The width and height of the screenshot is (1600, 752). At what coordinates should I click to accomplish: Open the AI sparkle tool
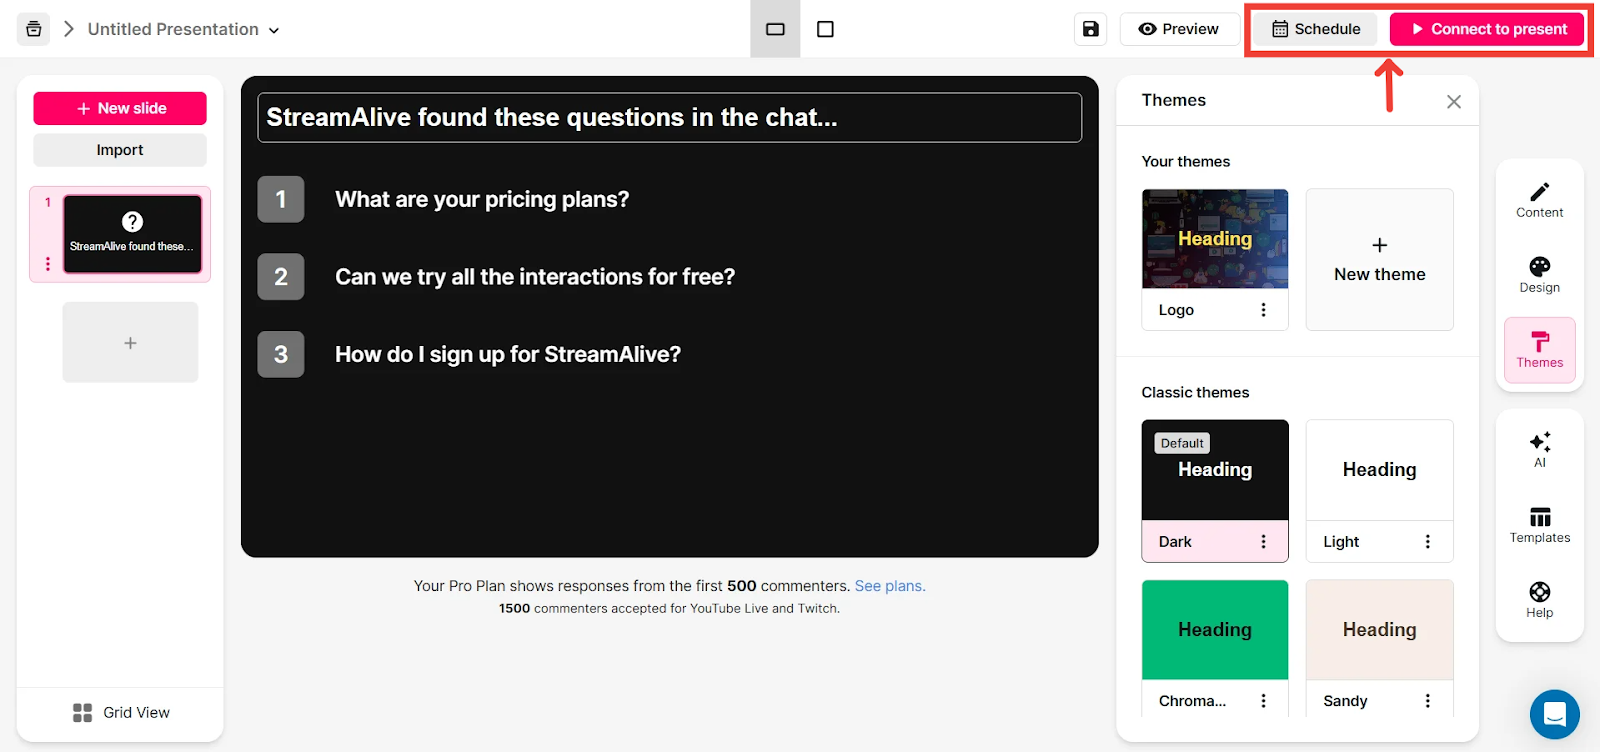pyautogui.click(x=1539, y=442)
